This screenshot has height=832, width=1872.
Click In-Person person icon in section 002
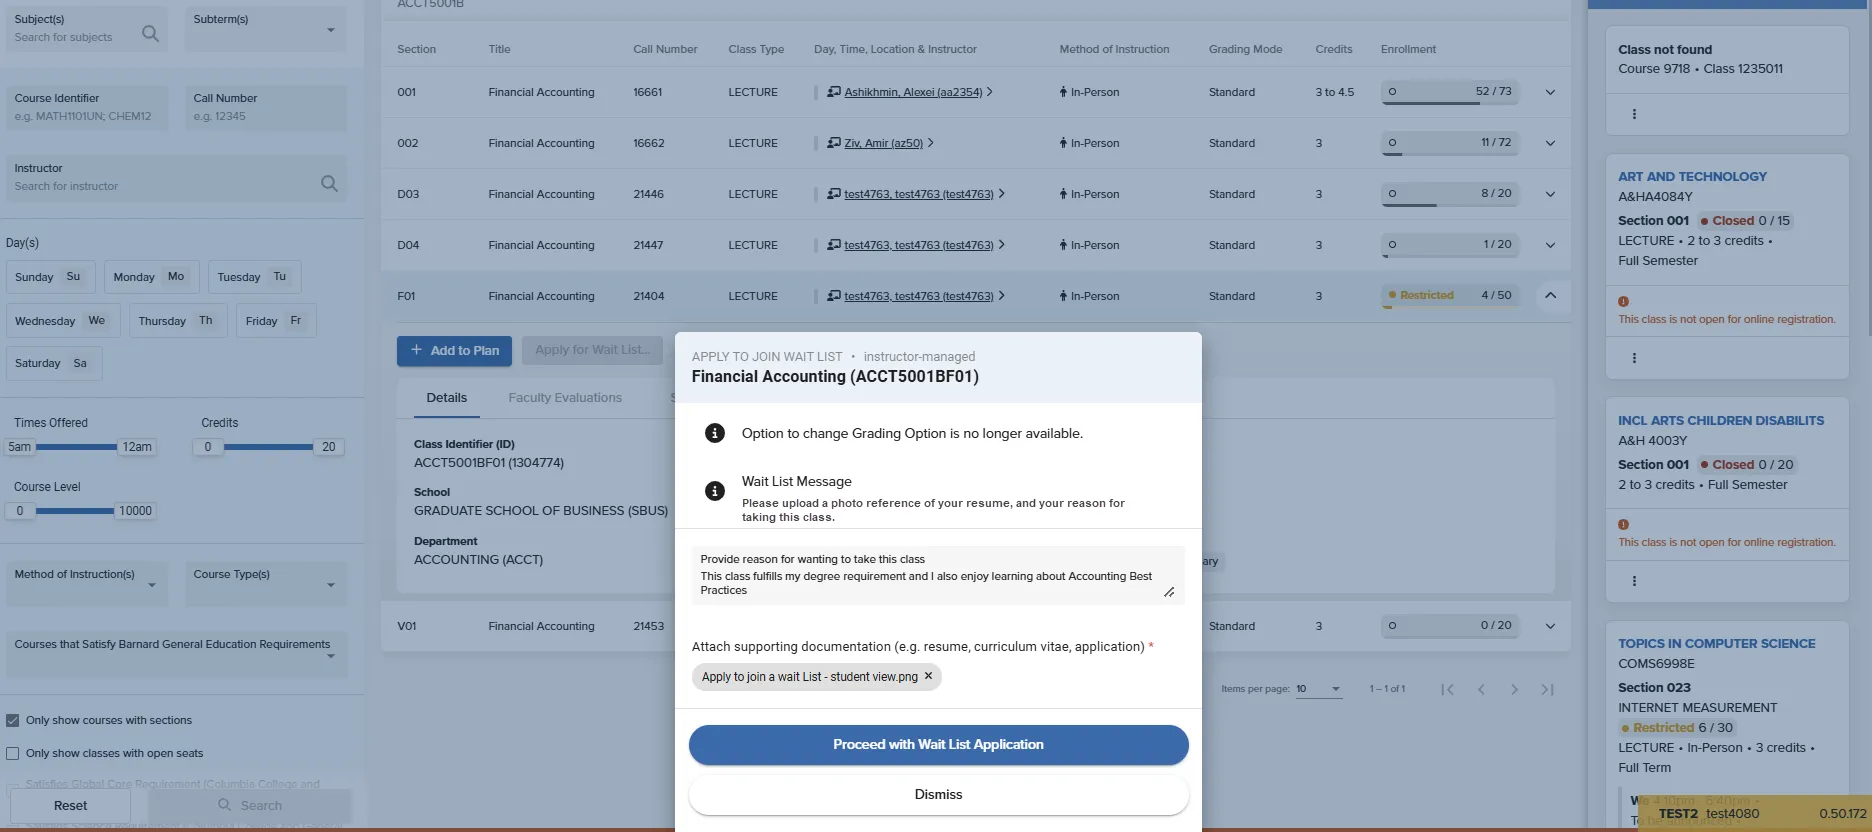[1063, 143]
